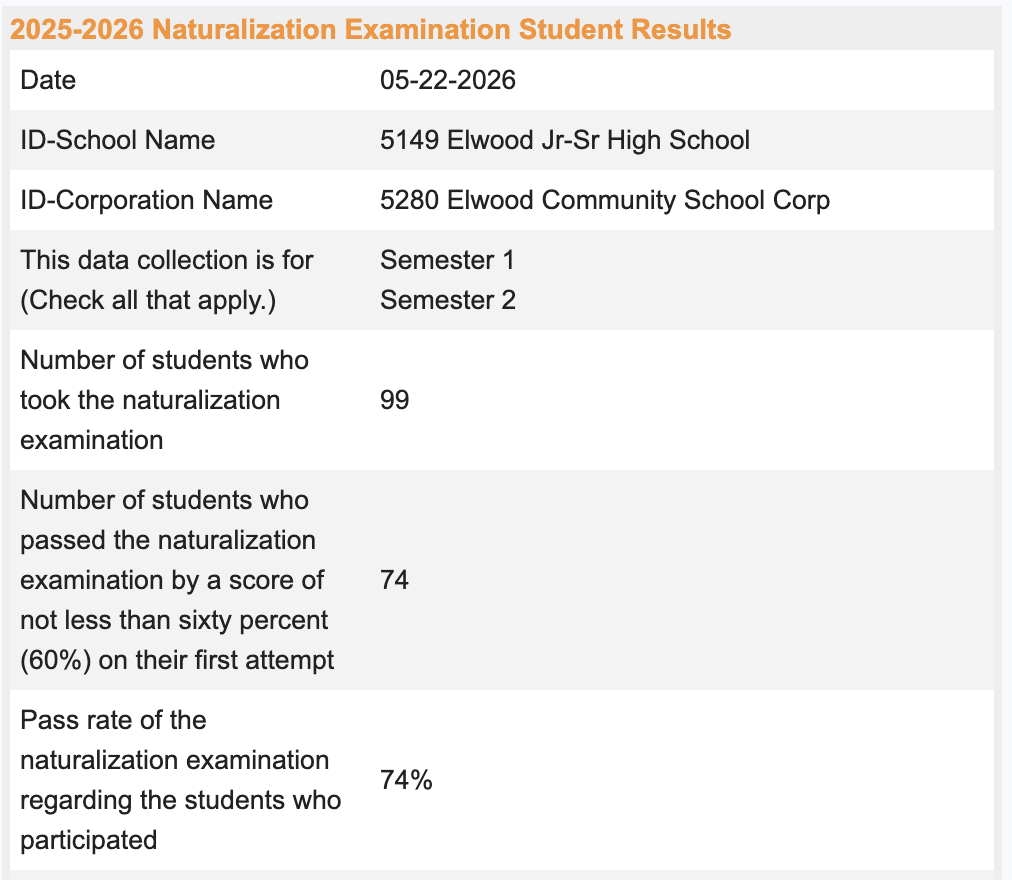Viewport: 1012px width, 880px height.
Task: Select the Semester 1 entry
Action: pos(447,260)
